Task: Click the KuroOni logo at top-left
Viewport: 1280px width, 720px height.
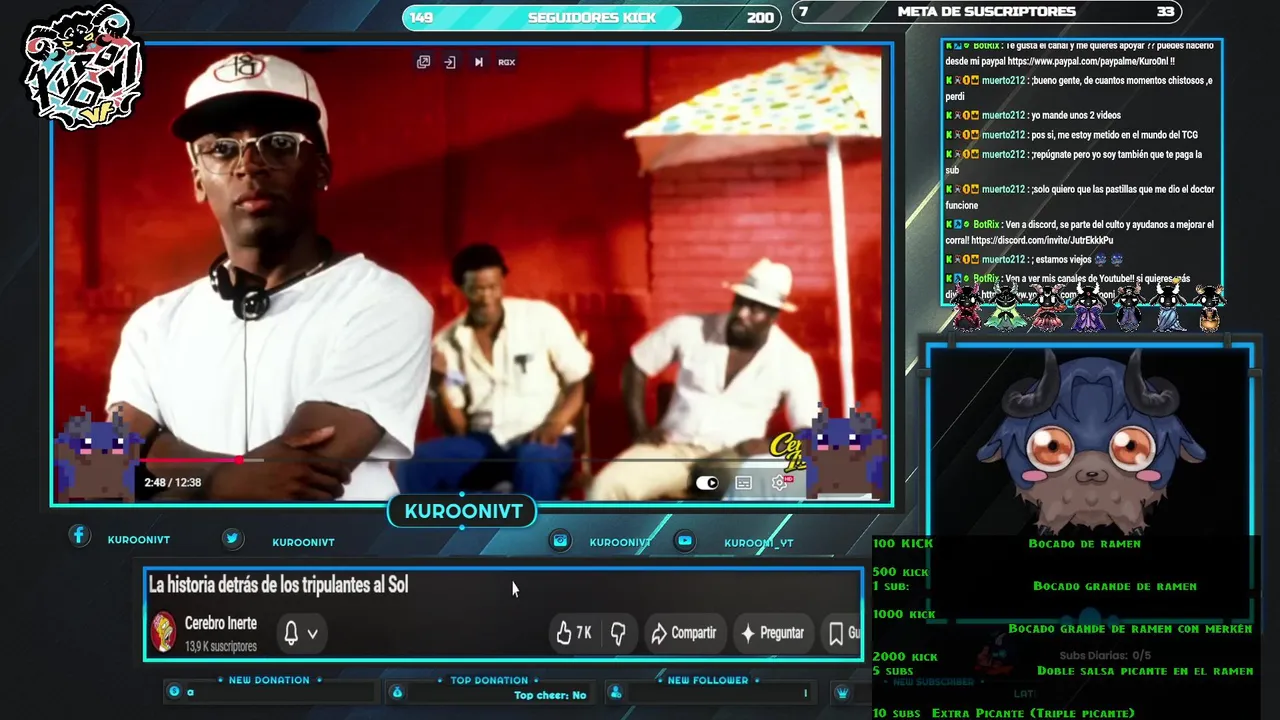Action: tap(83, 68)
